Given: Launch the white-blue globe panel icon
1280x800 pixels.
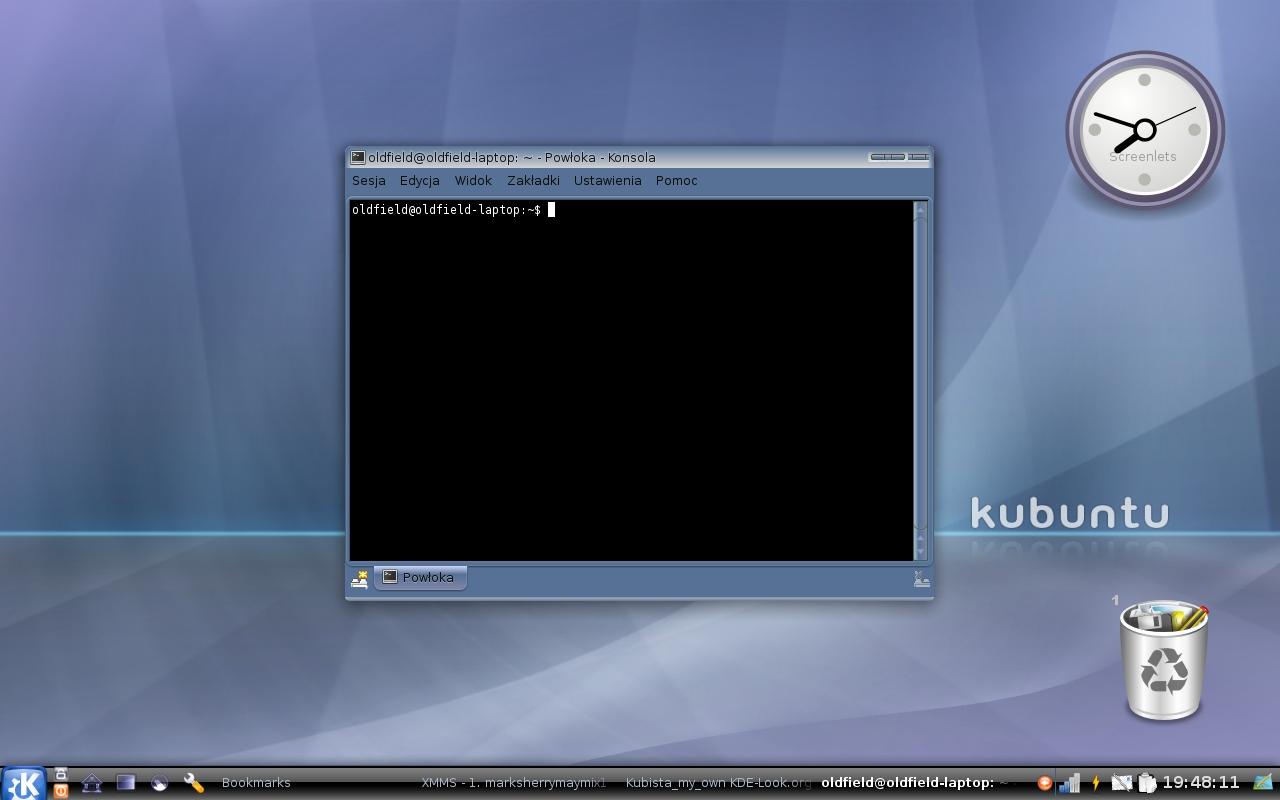Looking at the screenshot, I should [x=158, y=783].
